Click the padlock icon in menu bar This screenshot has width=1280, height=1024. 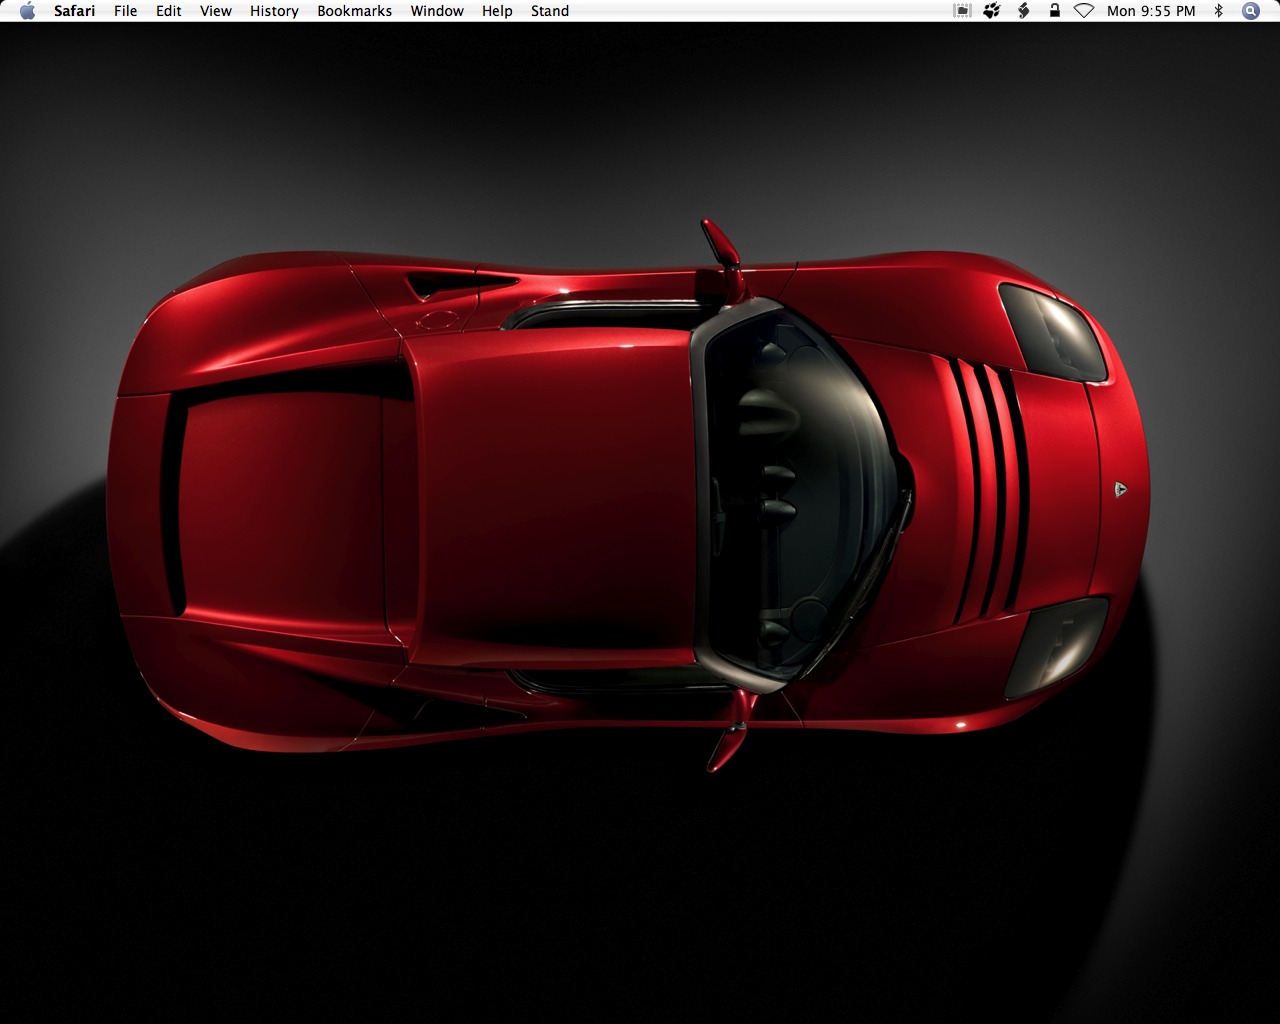coord(1054,11)
